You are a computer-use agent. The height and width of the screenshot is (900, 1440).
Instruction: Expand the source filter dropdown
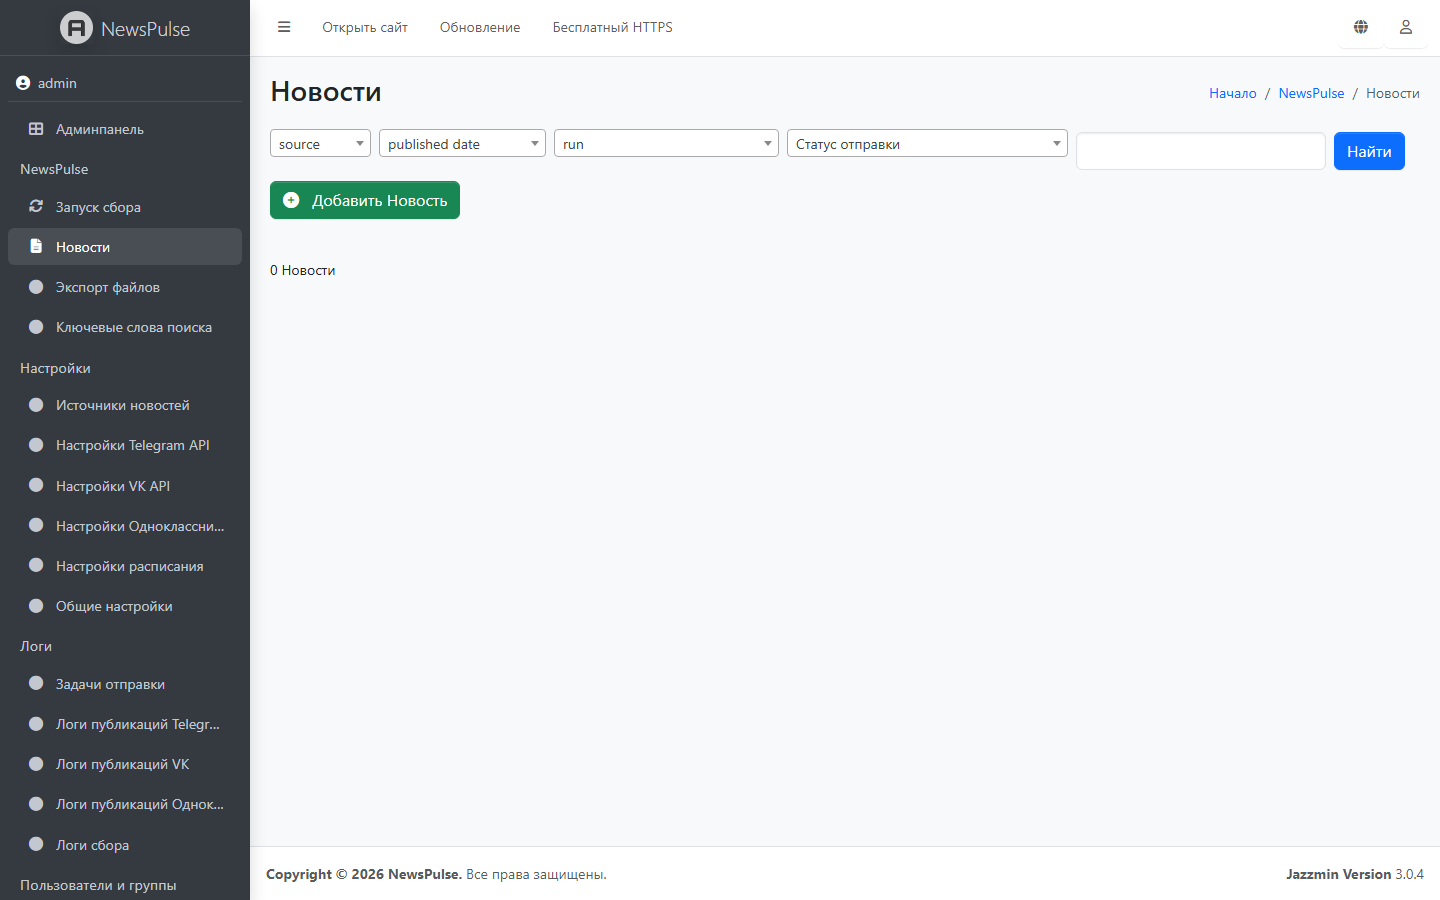(x=320, y=144)
